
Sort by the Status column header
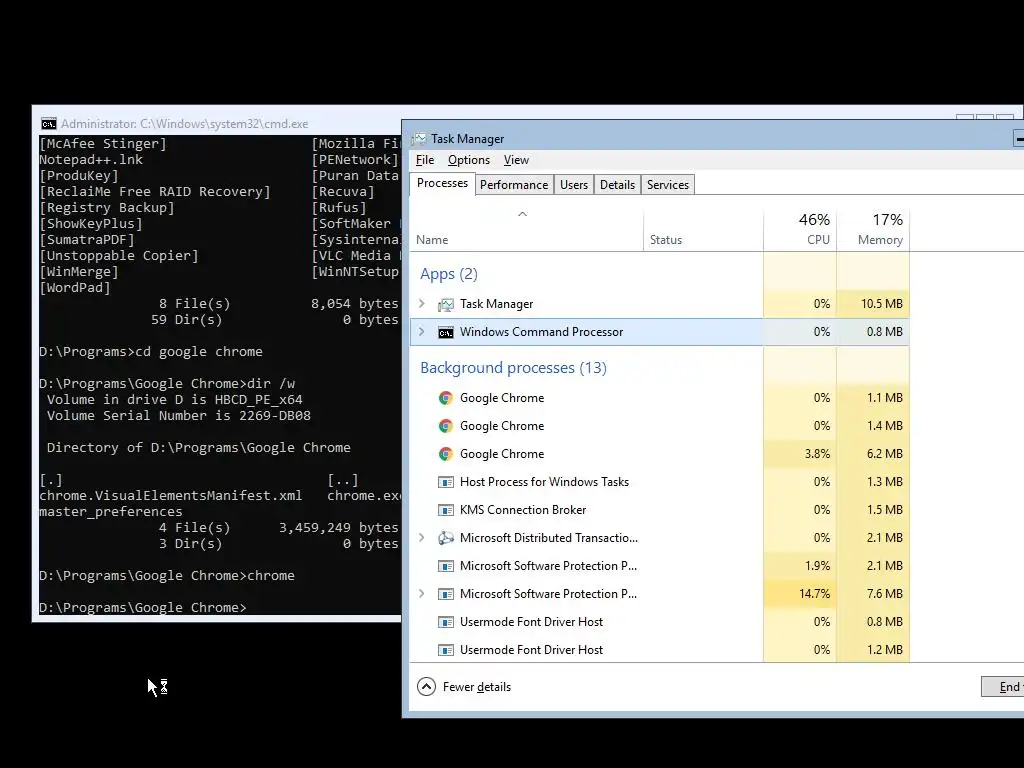point(703,230)
